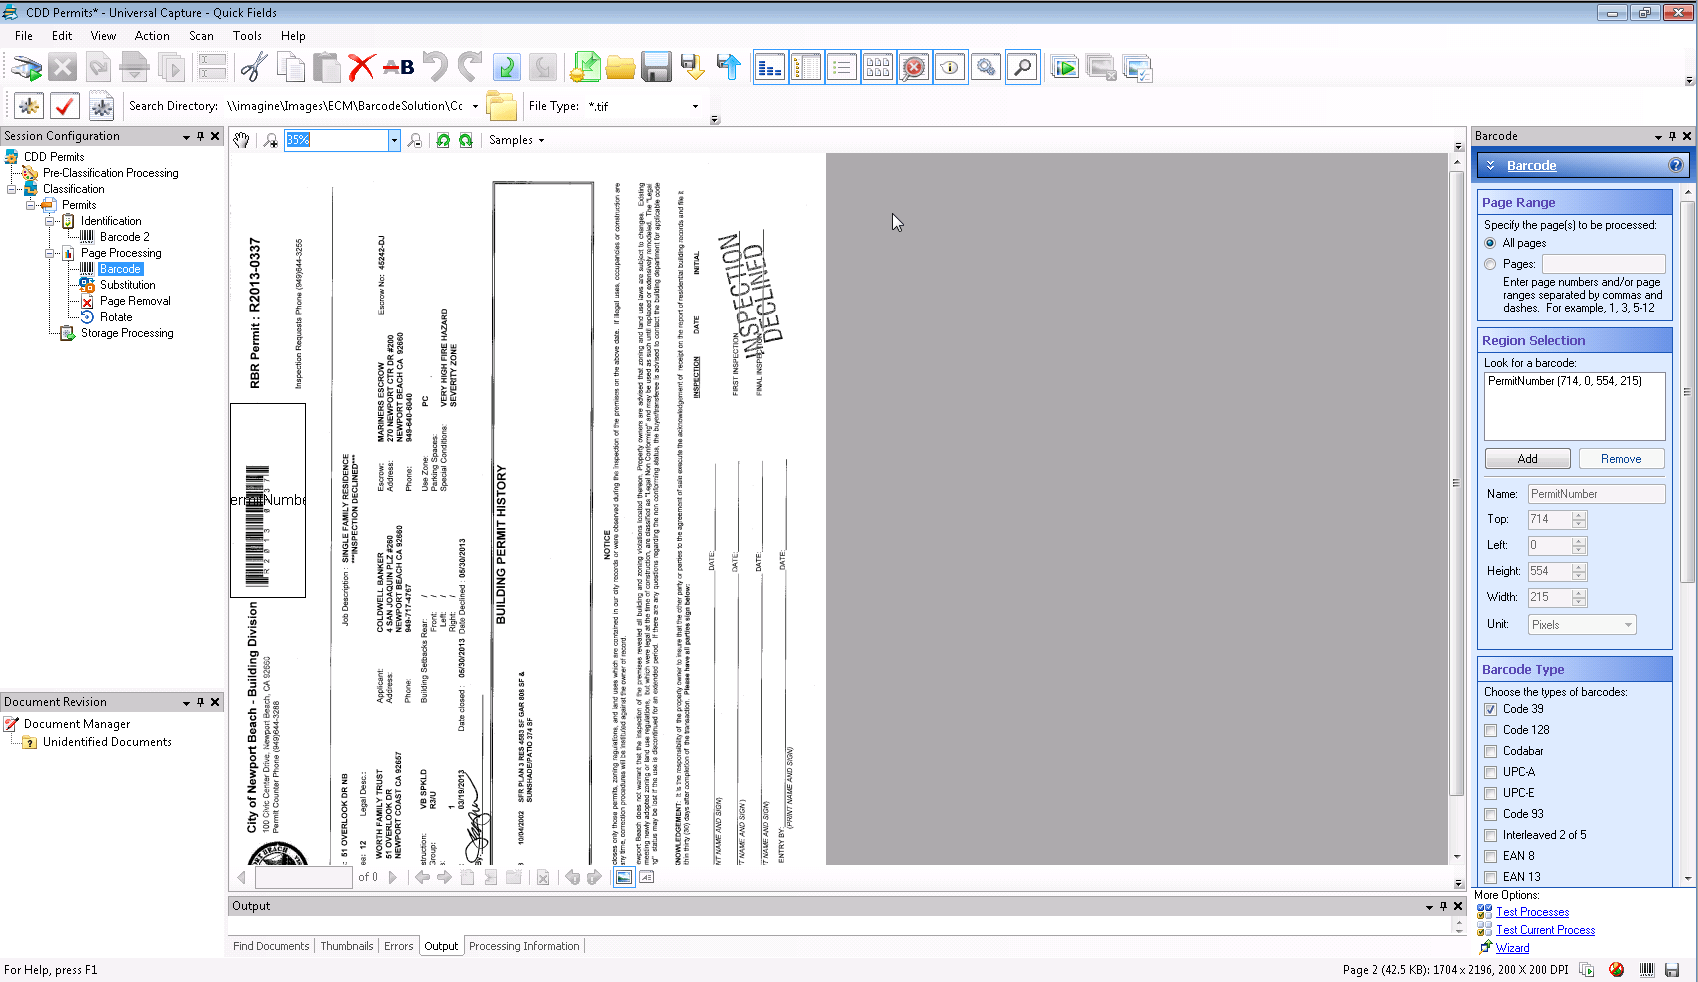Click the Browse folder icon for search directory
Image resolution: width=1698 pixels, height=982 pixels.
pos(501,106)
